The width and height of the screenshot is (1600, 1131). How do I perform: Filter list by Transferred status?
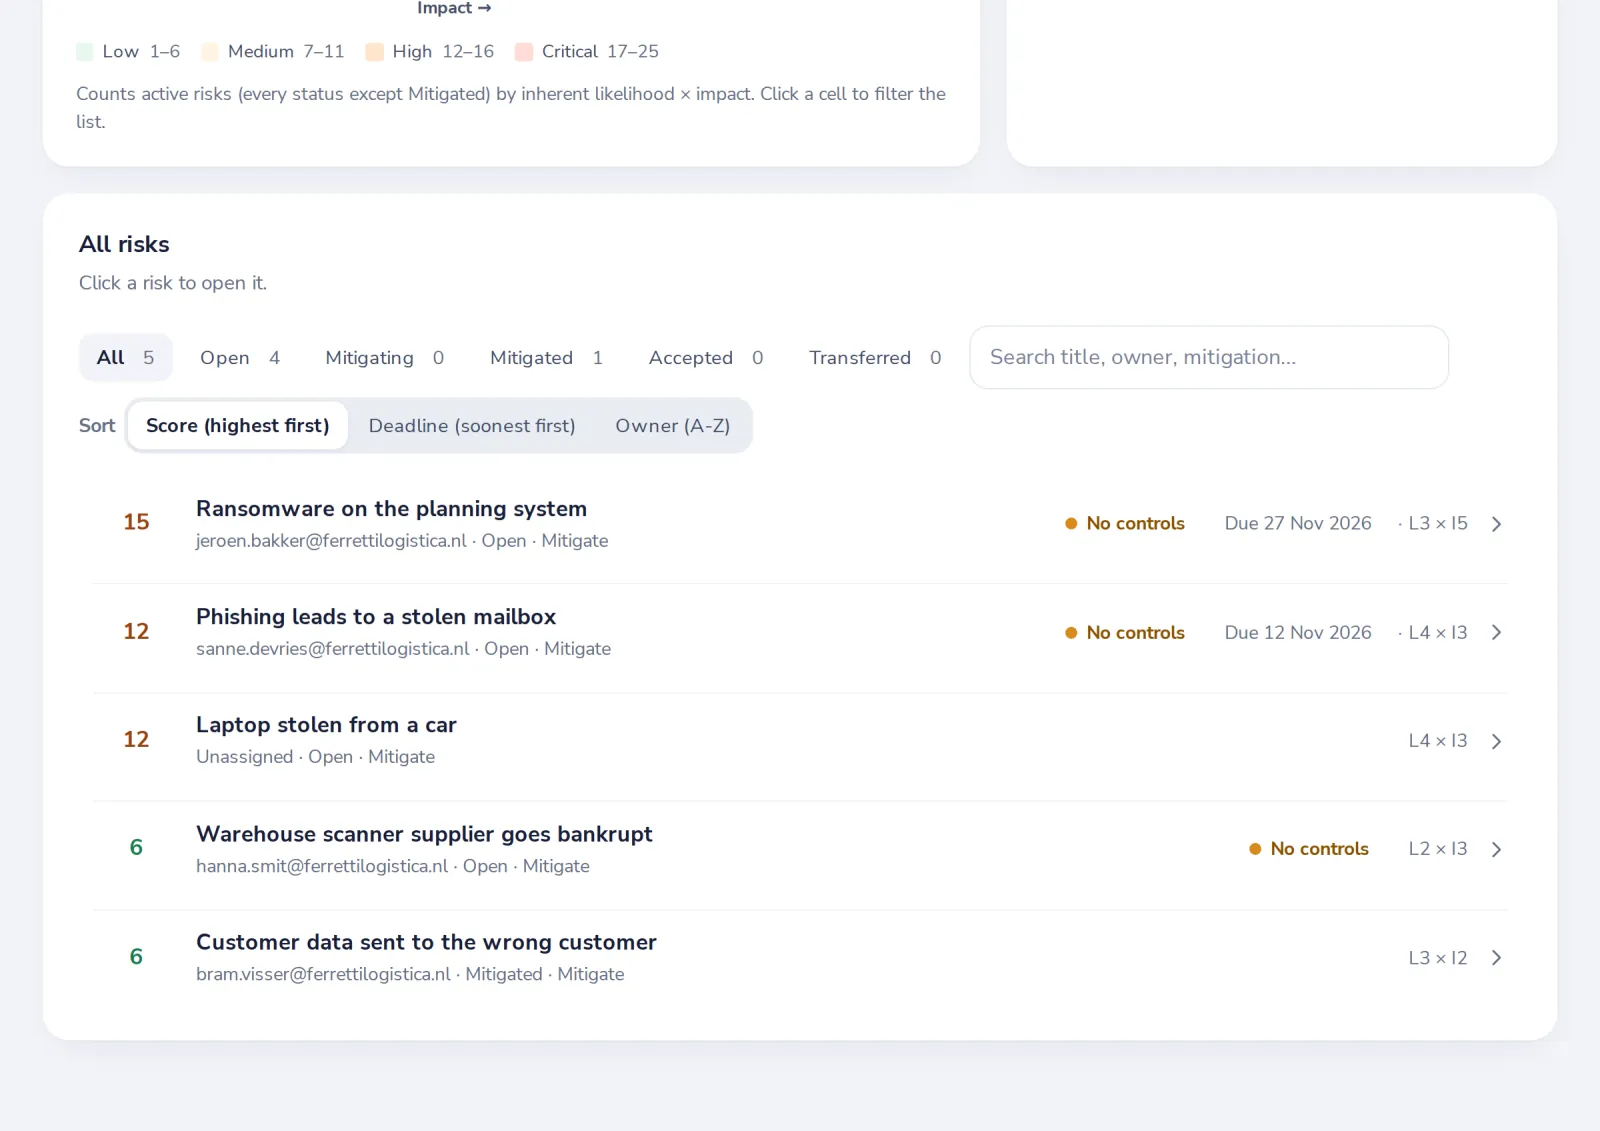pyautogui.click(x=875, y=357)
